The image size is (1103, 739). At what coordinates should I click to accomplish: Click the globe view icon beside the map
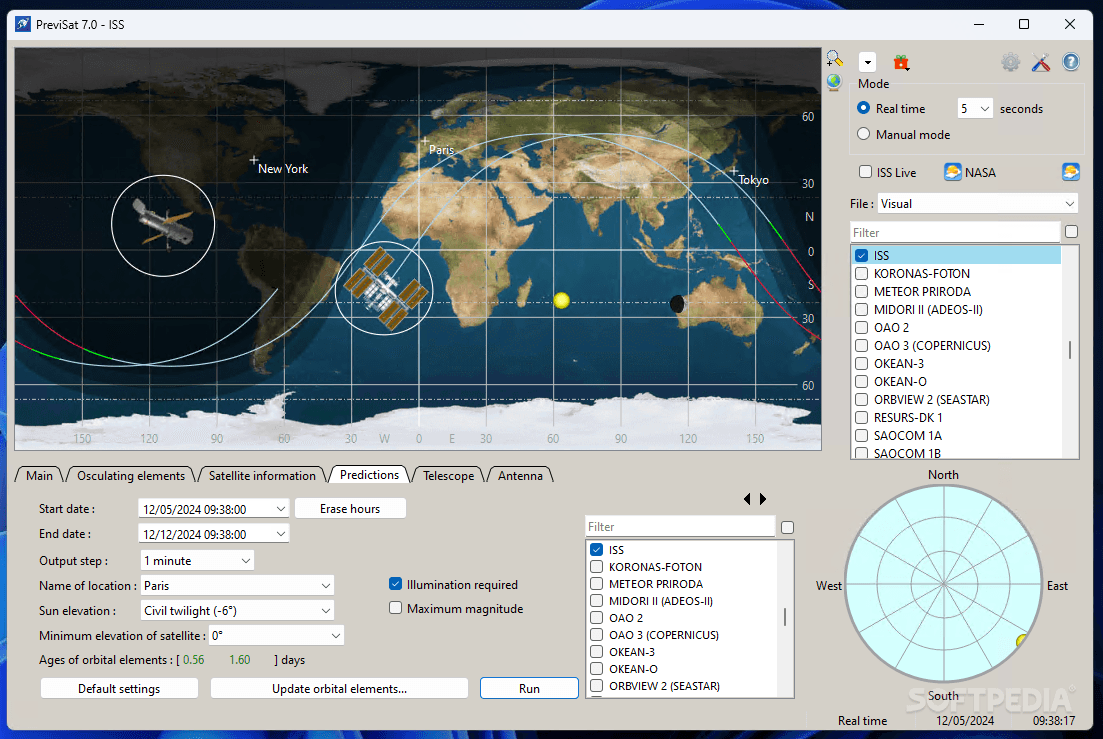tap(834, 83)
